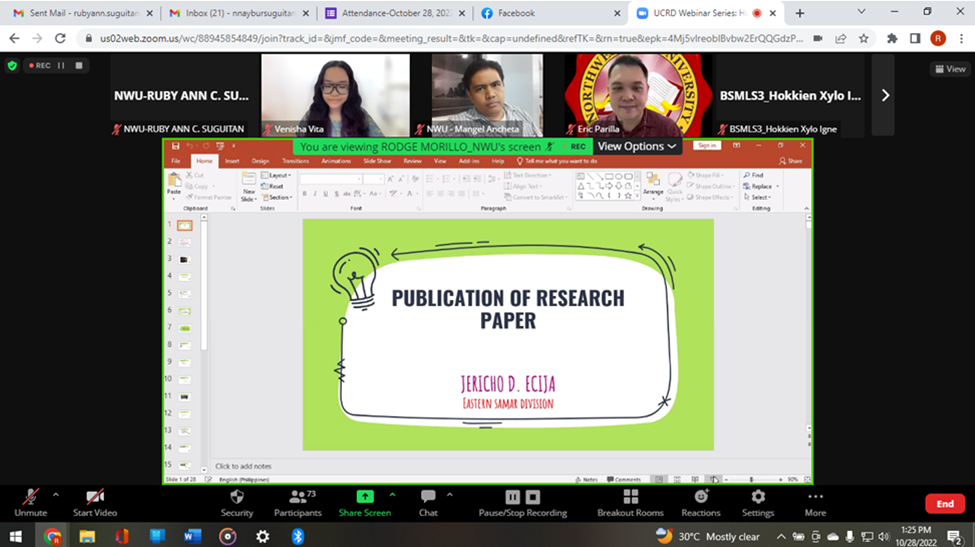Click the red End meeting button

click(x=944, y=503)
